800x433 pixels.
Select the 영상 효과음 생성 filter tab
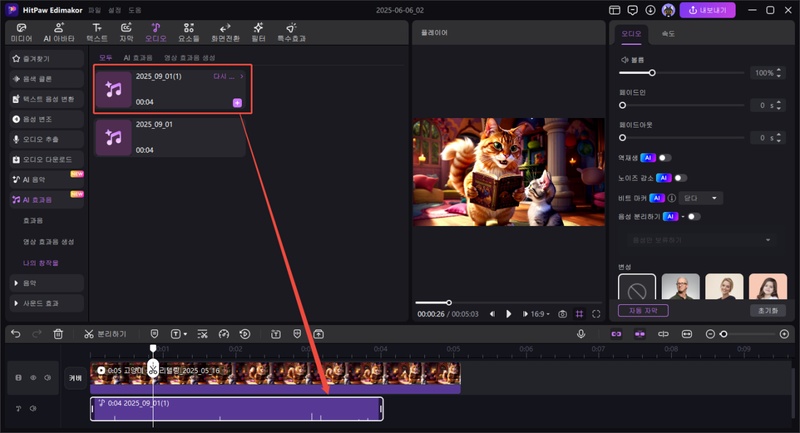[x=189, y=58]
